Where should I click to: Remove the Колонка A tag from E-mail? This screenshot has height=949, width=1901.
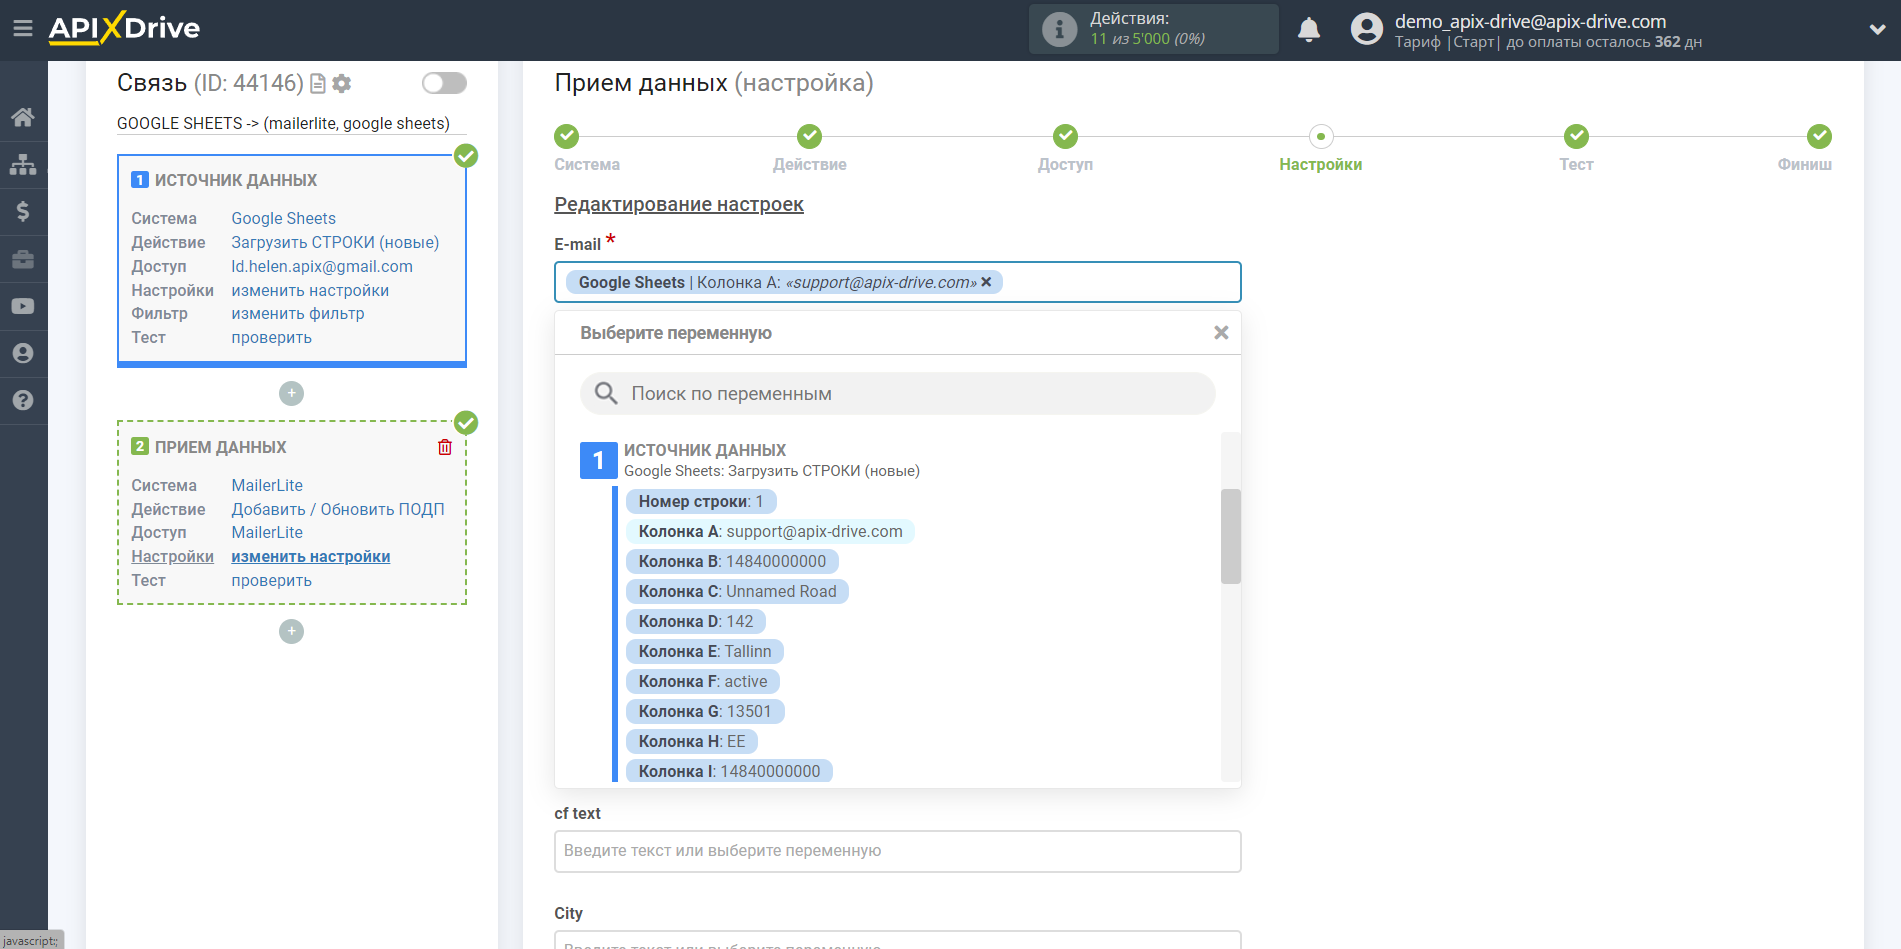986,282
